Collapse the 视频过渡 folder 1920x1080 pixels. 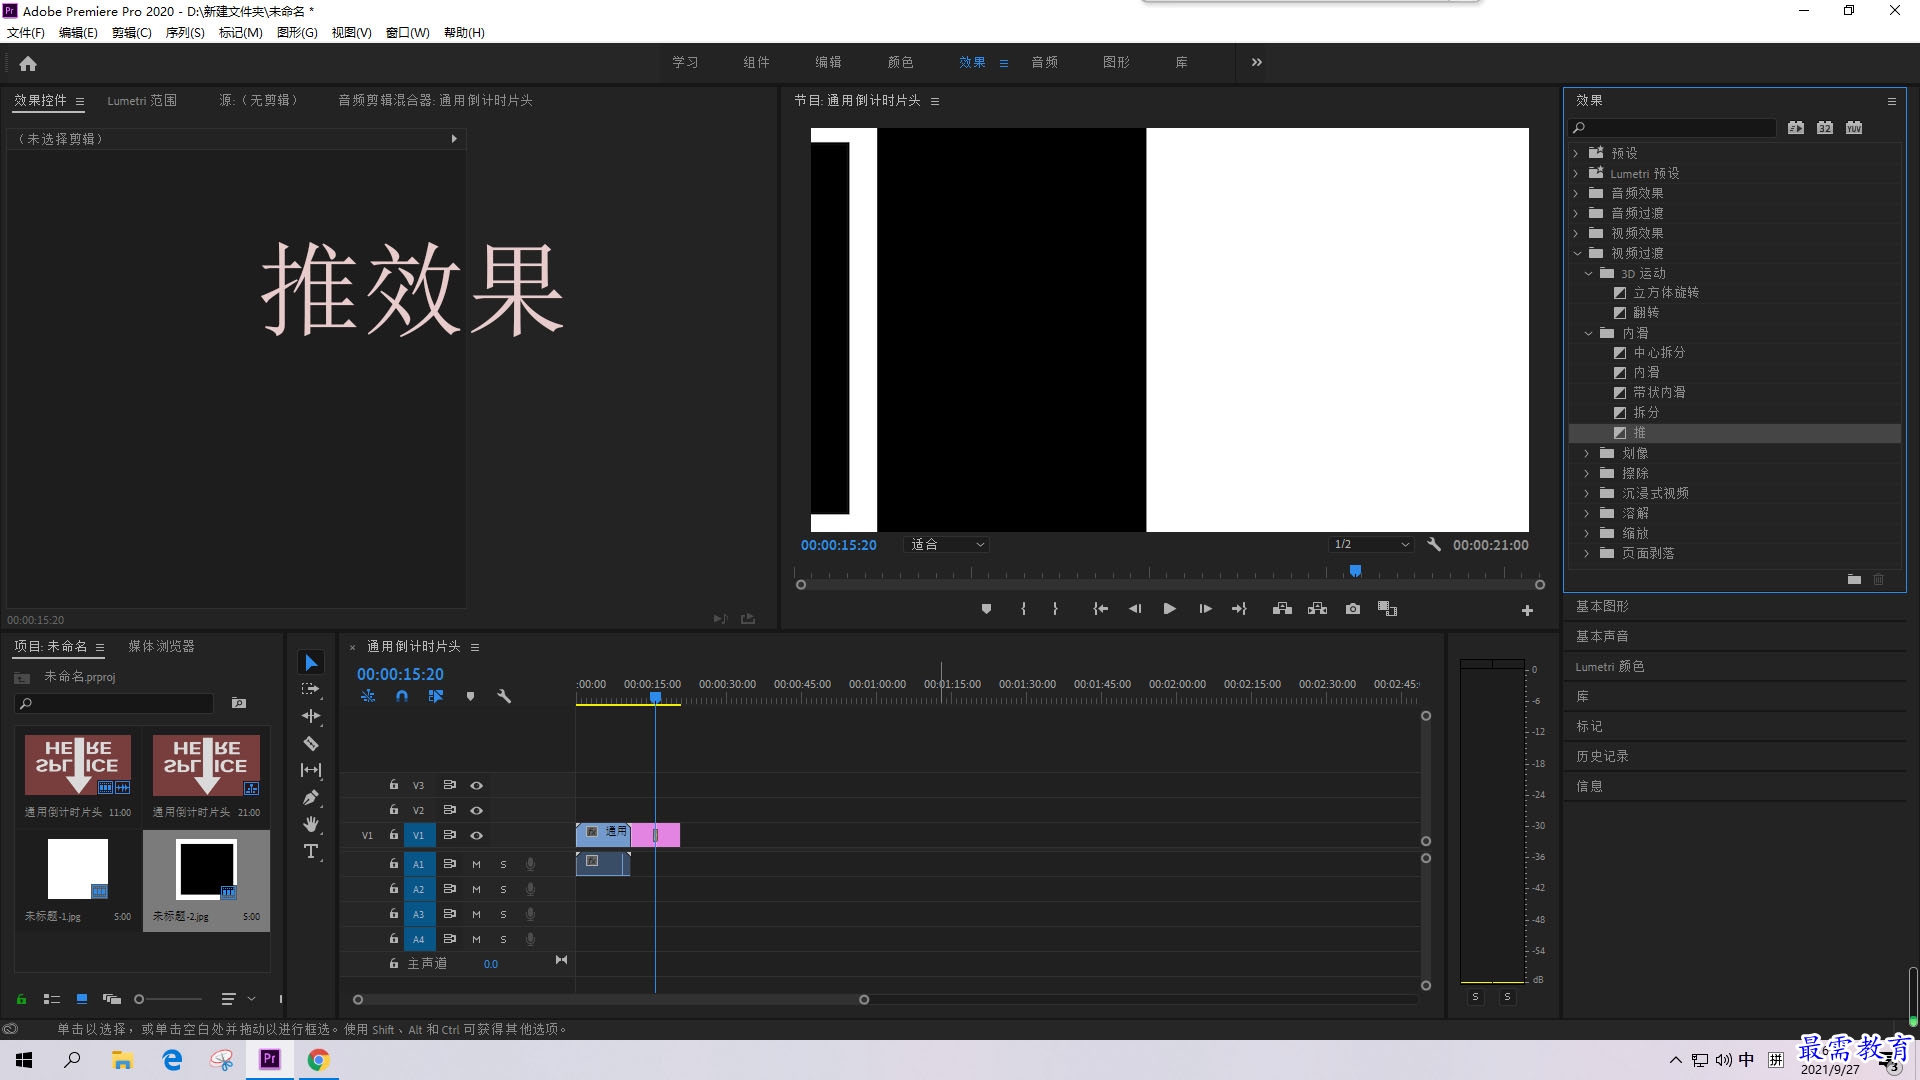tap(1577, 253)
